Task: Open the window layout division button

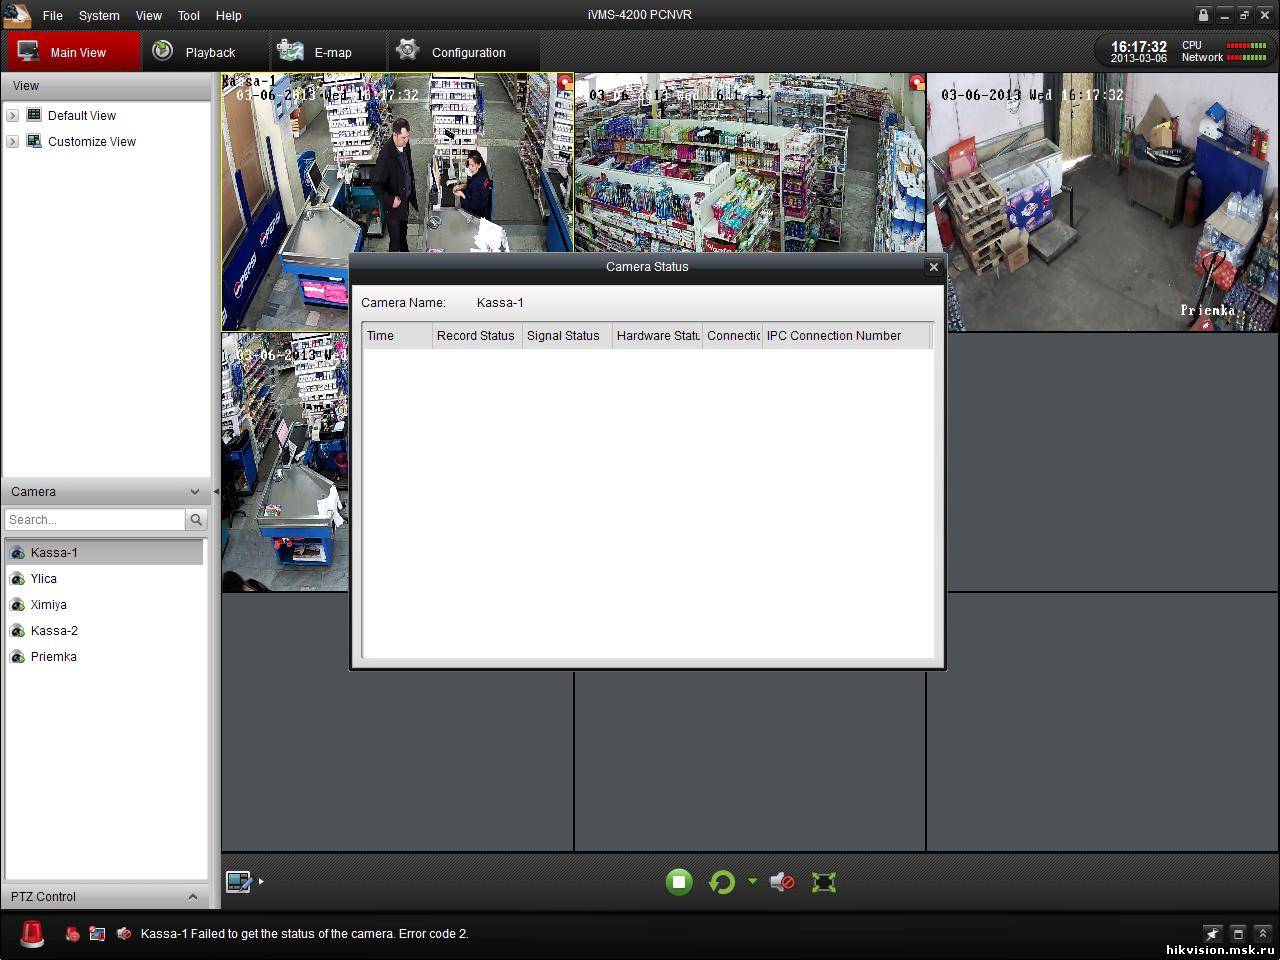Action: click(x=239, y=882)
